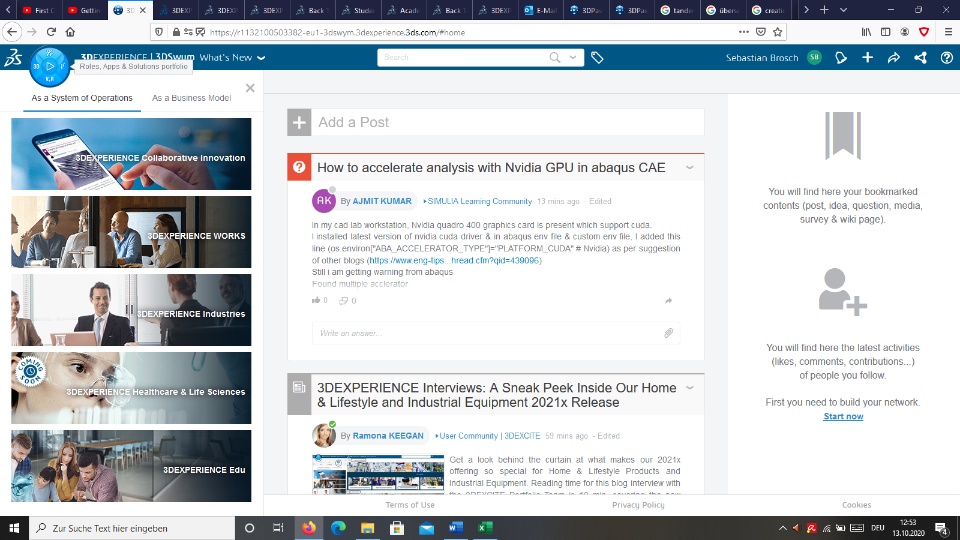Click the bookmark star in address bar
Screen dimensions: 960x540
778,32
